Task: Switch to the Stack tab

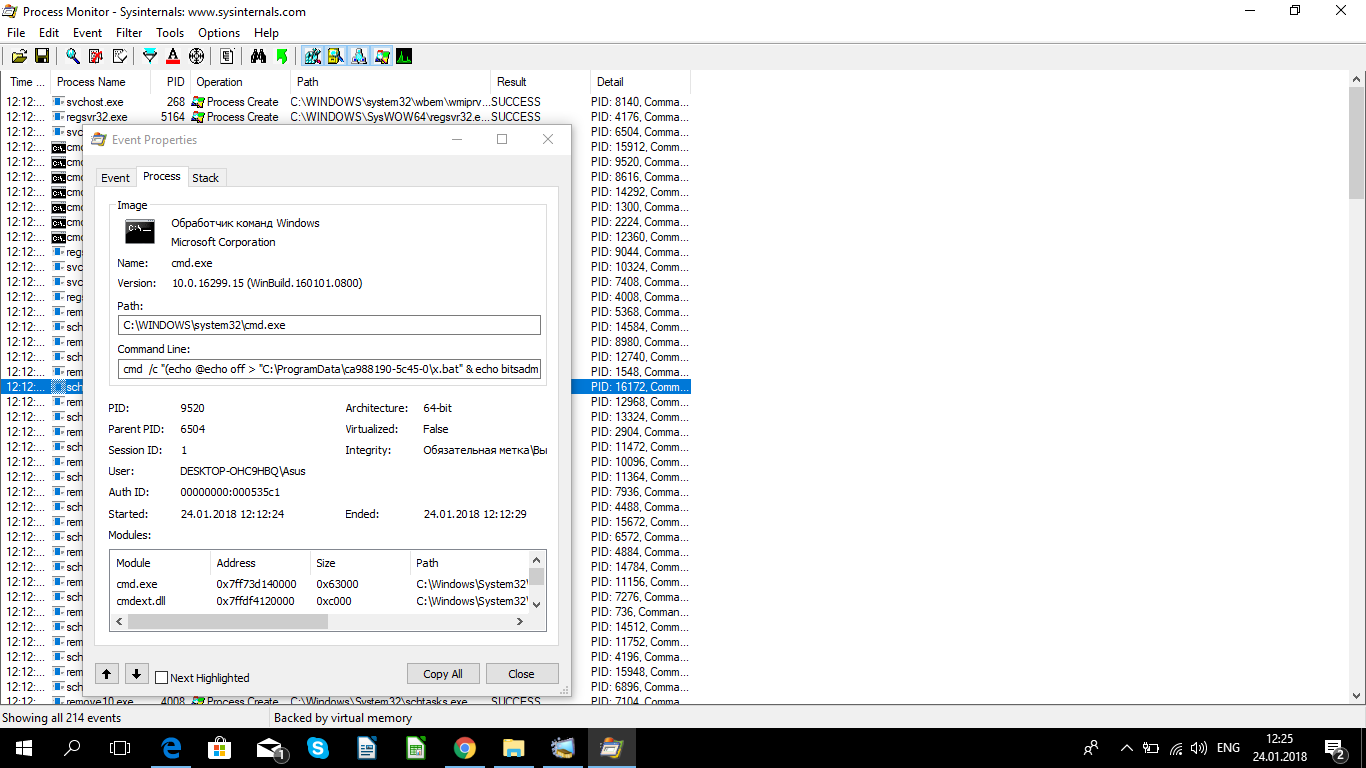Action: [206, 178]
